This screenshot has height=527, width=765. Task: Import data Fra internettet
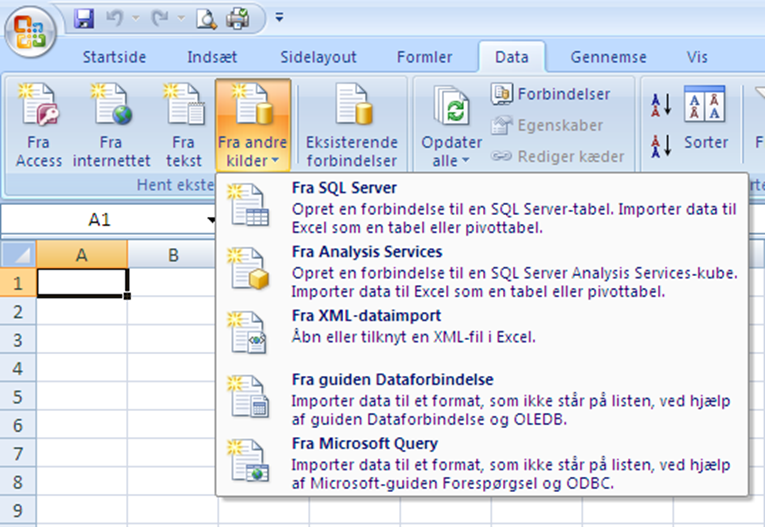pyautogui.click(x=111, y=125)
